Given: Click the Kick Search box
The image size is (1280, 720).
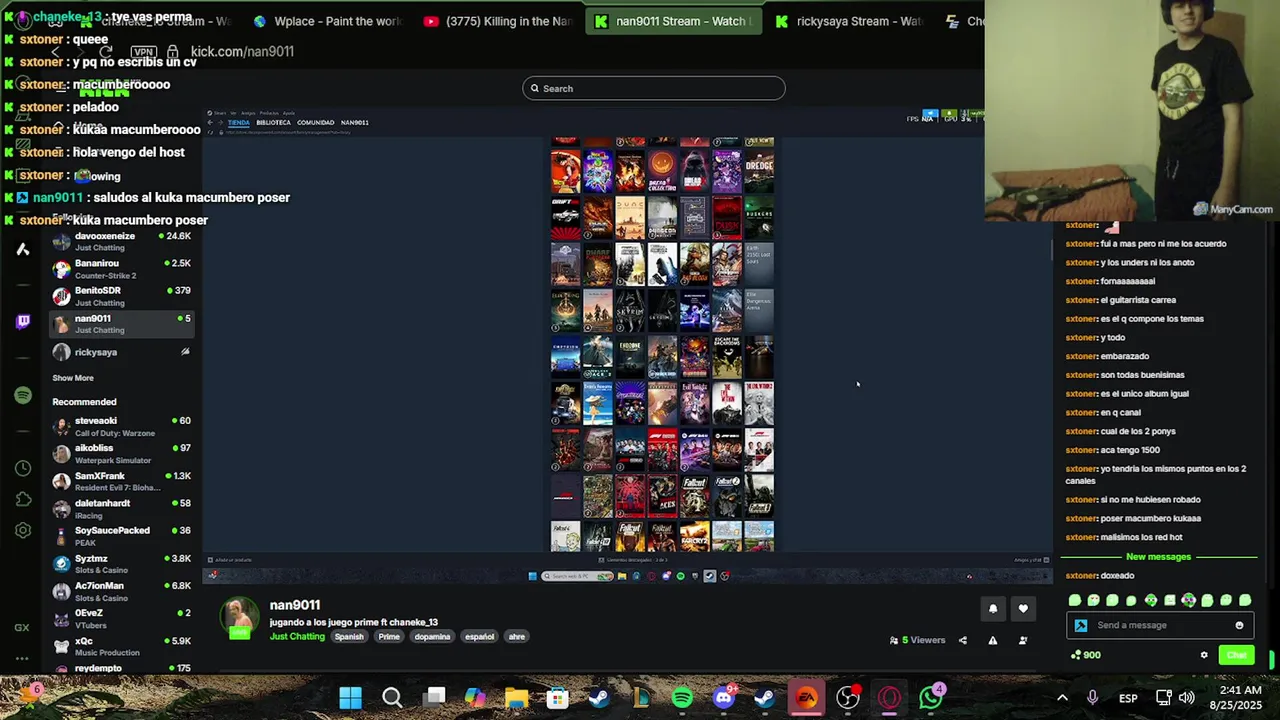Looking at the screenshot, I should pyautogui.click(x=654, y=88).
